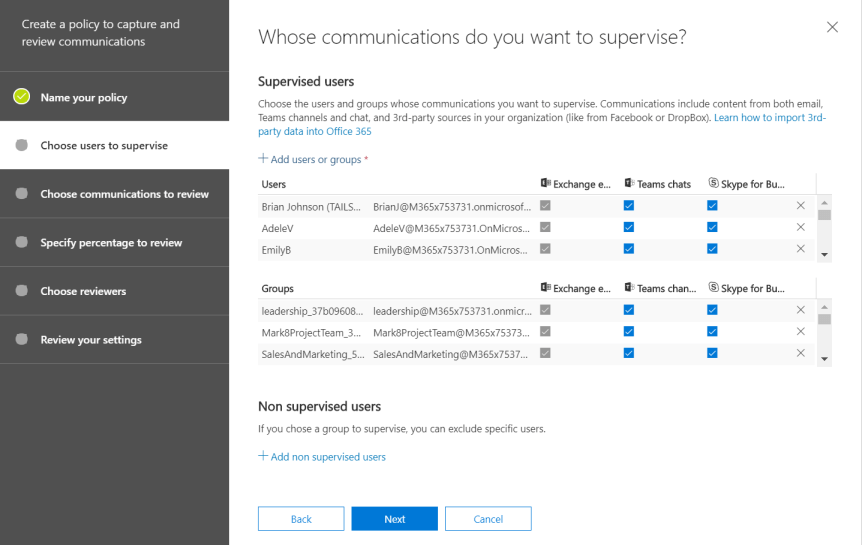Toggle Skype checkbox for SalesAndMarketing group
Viewport: 862px width, 545px height.
point(712,353)
